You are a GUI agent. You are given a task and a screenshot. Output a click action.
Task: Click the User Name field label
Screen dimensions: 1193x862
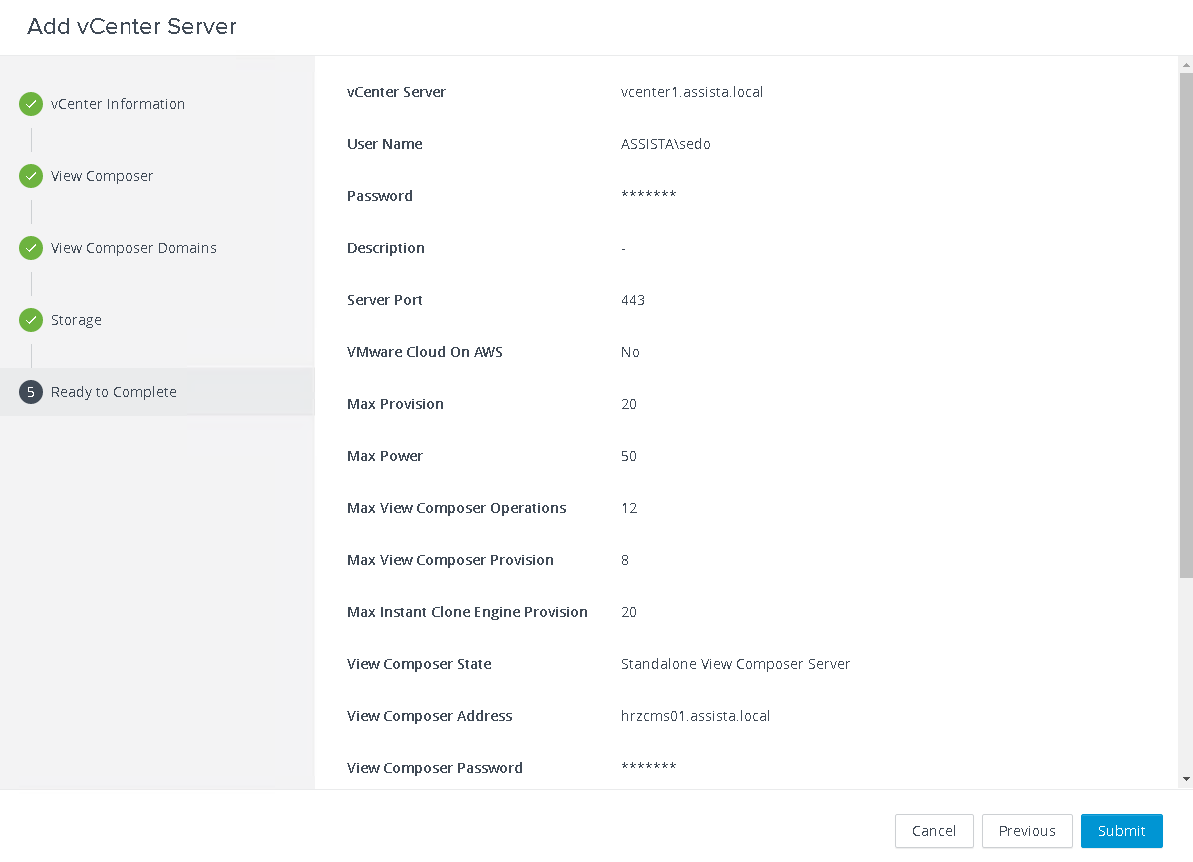[x=385, y=144]
